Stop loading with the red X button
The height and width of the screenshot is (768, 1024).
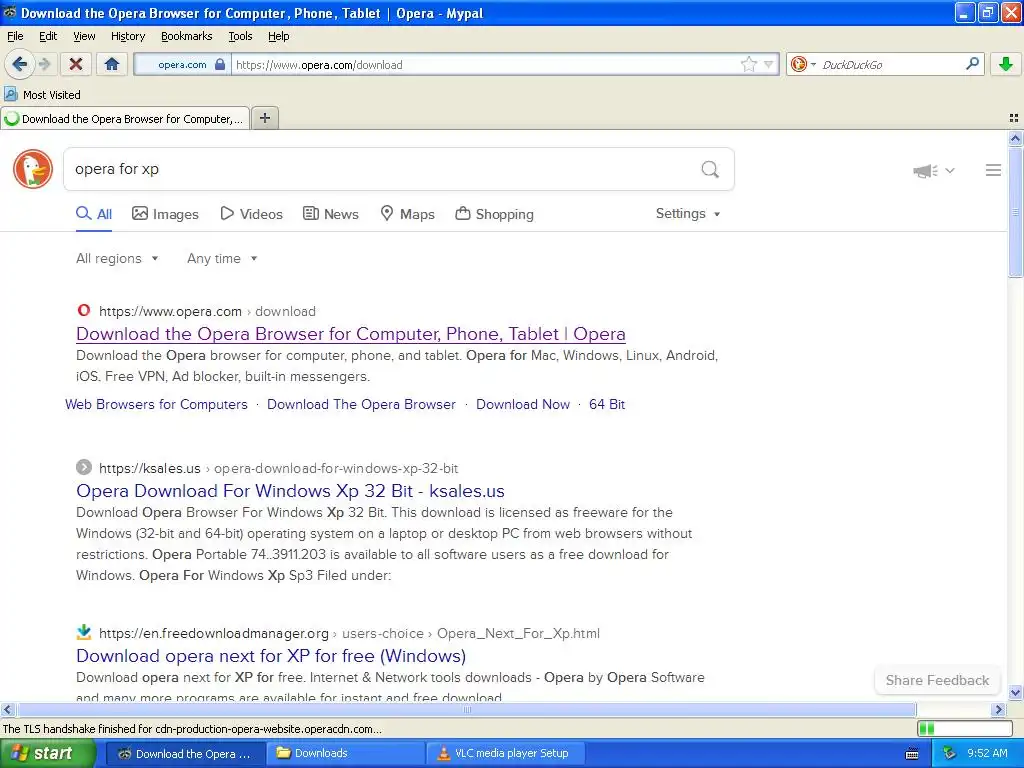[x=76, y=64]
